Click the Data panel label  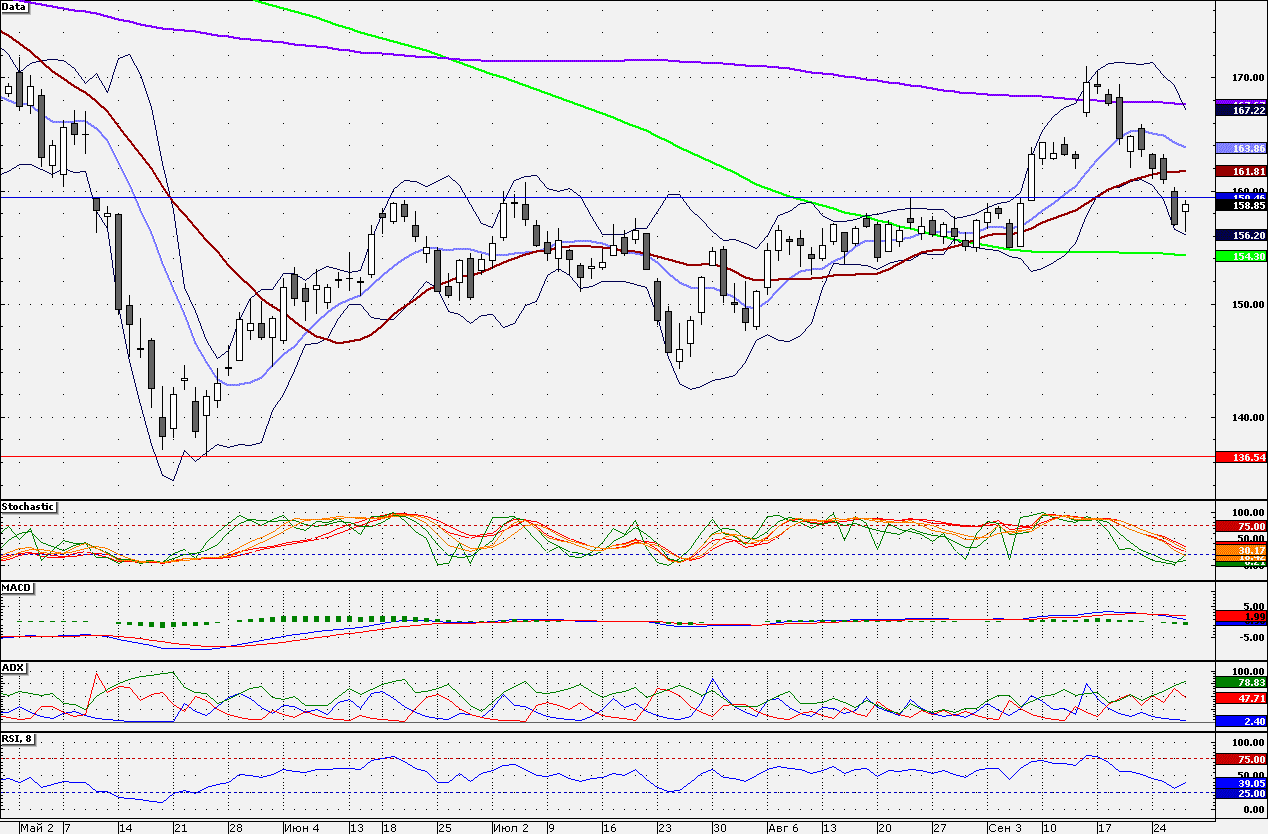click(15, 7)
